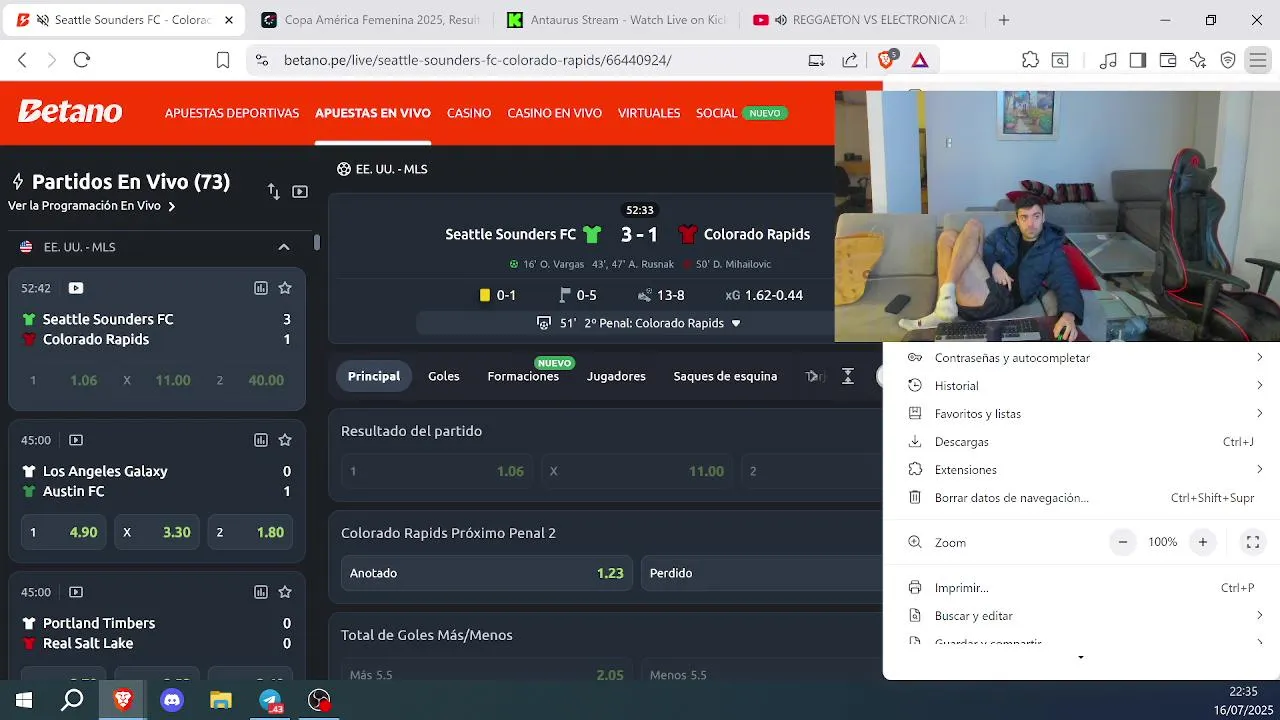Favorite the Los Angeles Galaxy match star
Viewport: 1280px width, 720px height.
[x=285, y=440]
